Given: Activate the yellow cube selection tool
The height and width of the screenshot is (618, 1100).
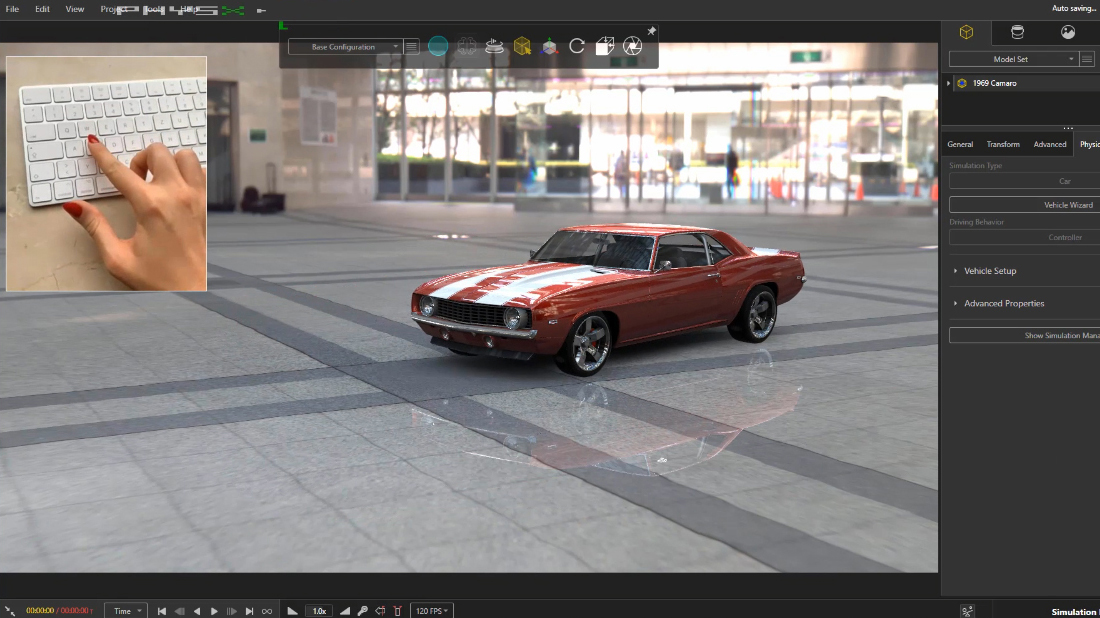Looking at the screenshot, I should 521,46.
